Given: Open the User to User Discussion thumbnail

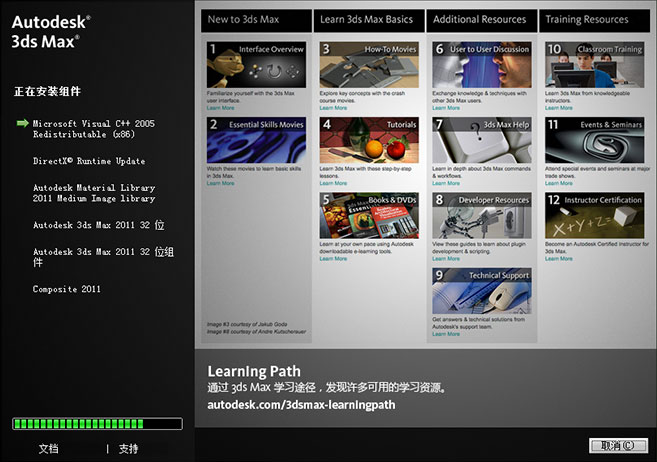Looking at the screenshot, I should [482, 65].
